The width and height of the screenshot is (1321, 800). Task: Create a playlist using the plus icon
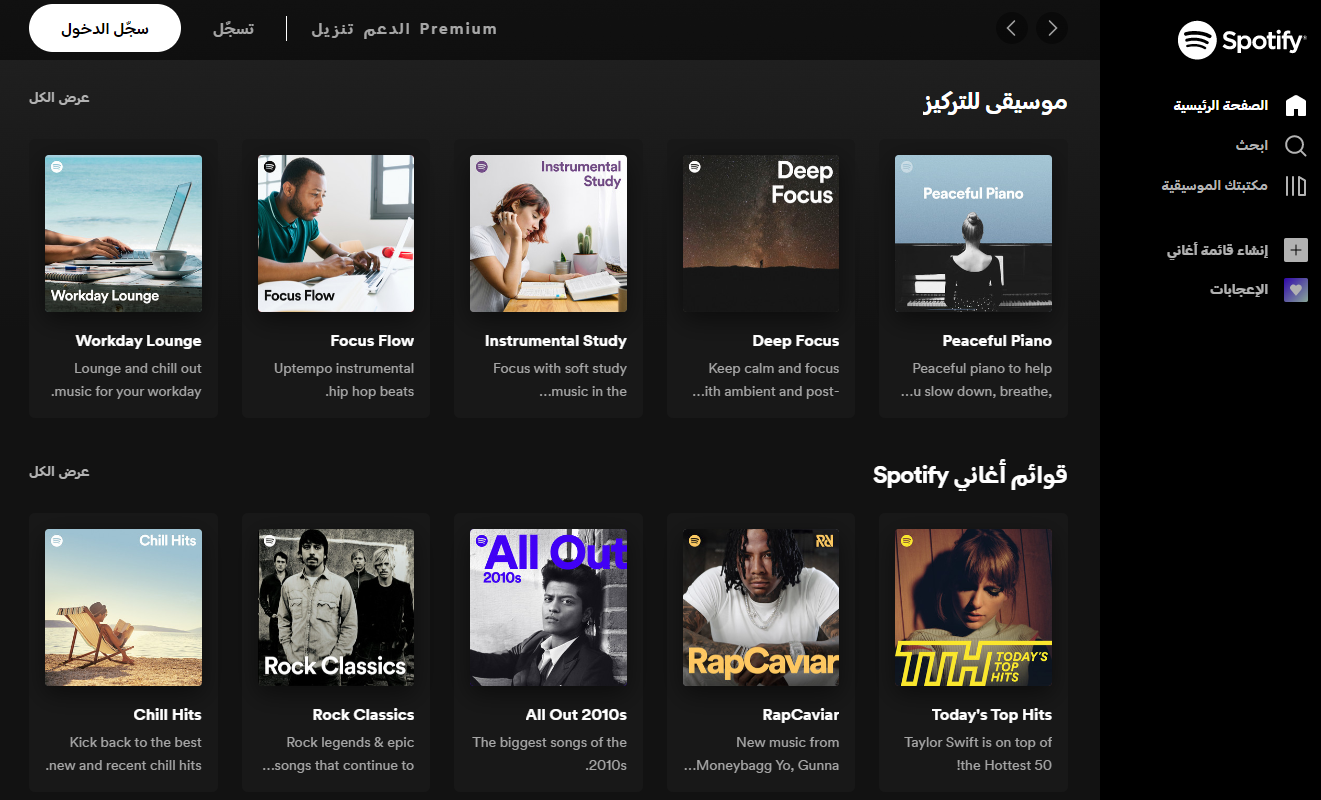tap(1296, 250)
